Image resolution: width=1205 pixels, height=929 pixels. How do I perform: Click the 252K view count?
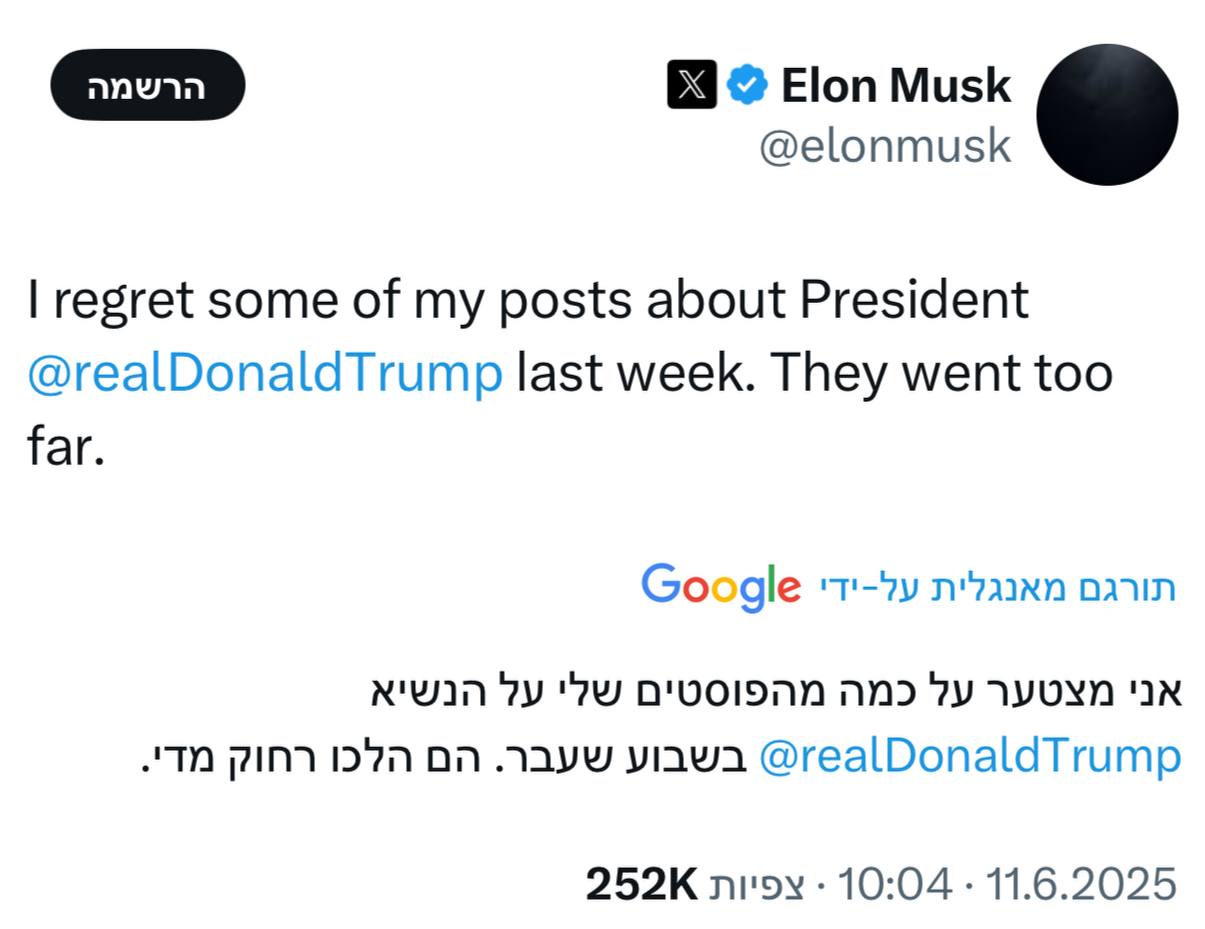click(x=641, y=884)
